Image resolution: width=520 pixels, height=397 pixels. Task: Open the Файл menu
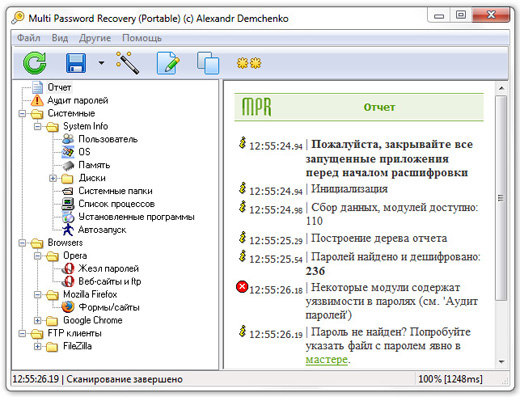tap(28, 38)
